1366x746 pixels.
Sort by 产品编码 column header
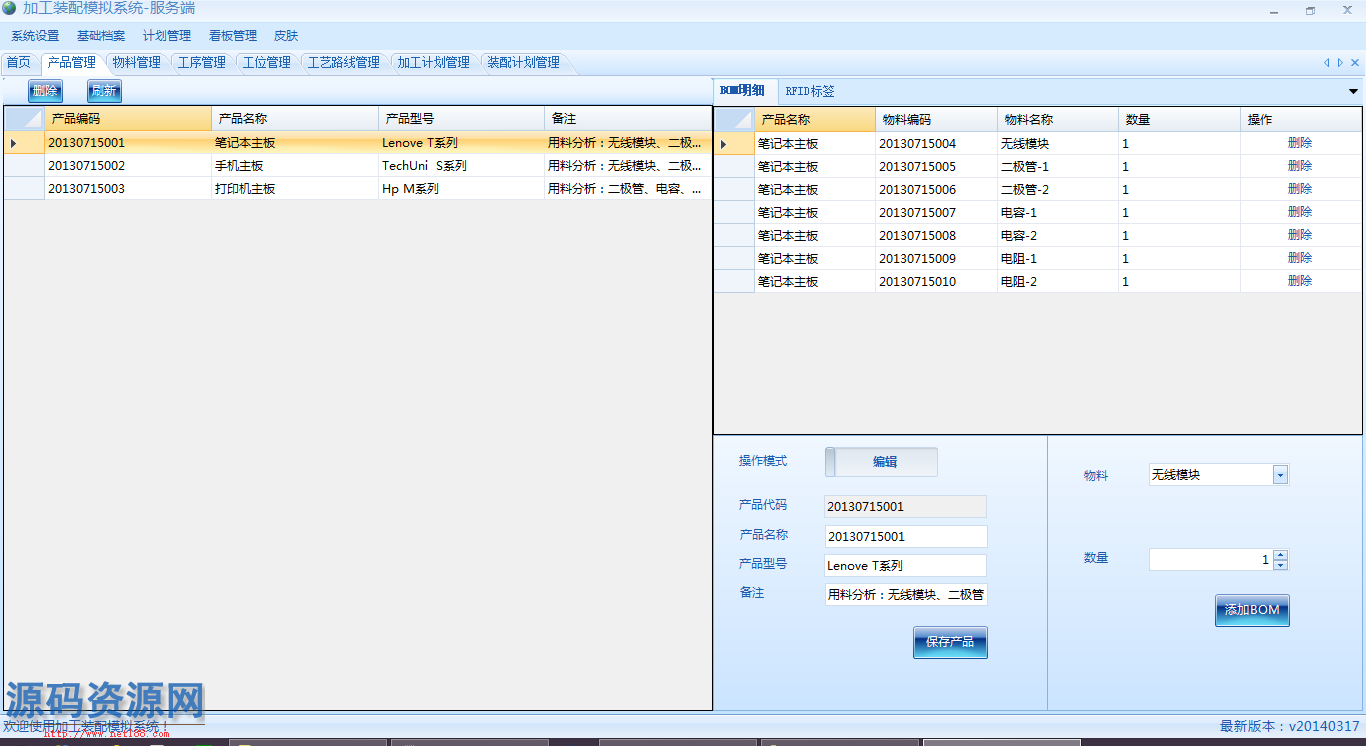[x=128, y=119]
